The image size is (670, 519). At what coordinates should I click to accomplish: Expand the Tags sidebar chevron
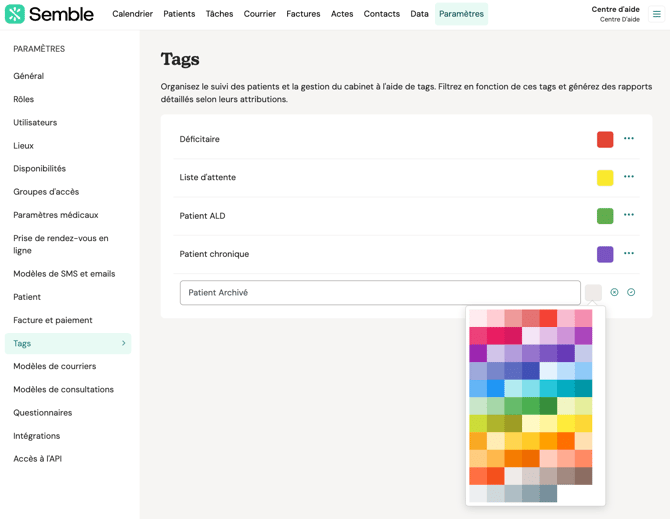(x=124, y=344)
